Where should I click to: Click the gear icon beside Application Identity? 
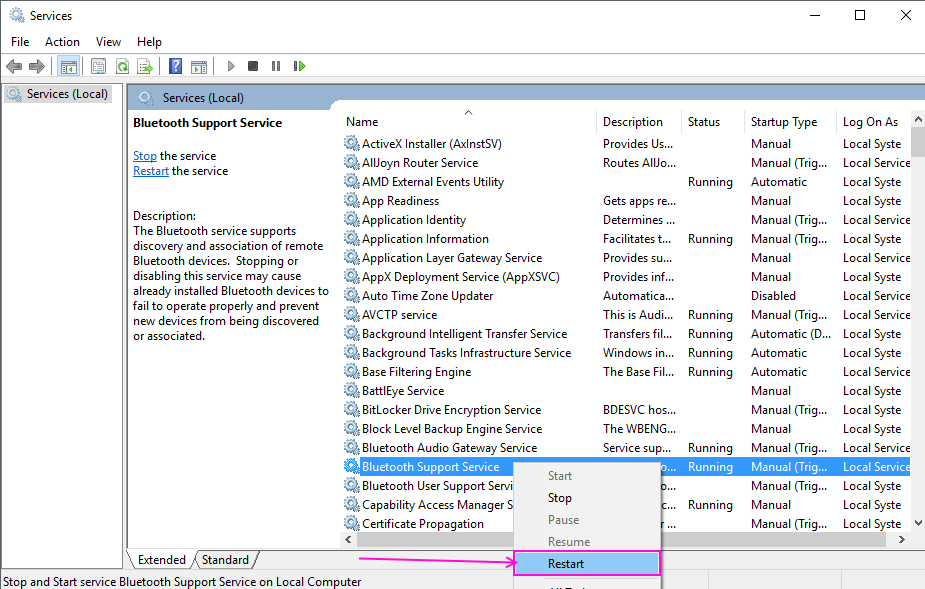tap(352, 220)
